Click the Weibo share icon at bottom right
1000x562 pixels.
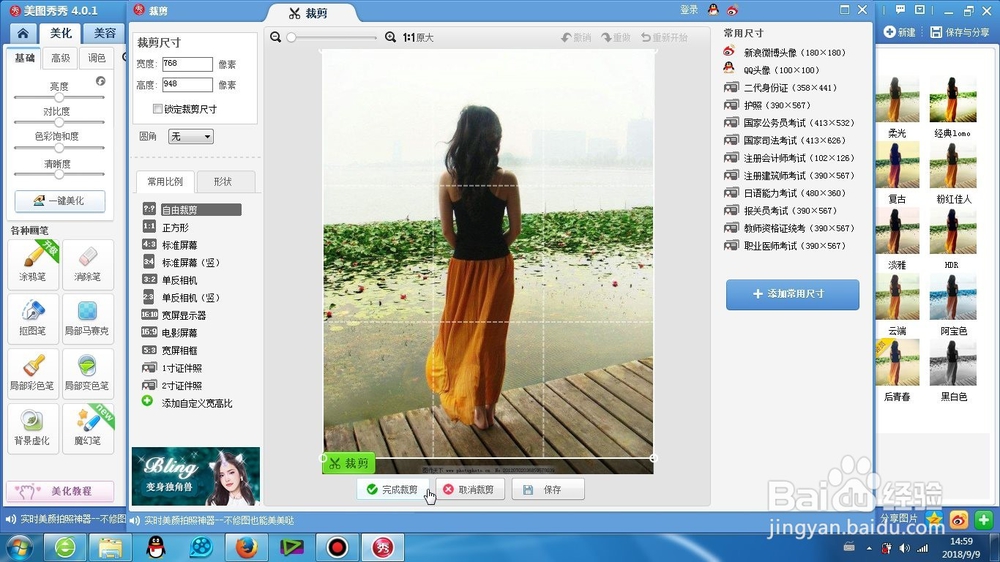(959, 520)
